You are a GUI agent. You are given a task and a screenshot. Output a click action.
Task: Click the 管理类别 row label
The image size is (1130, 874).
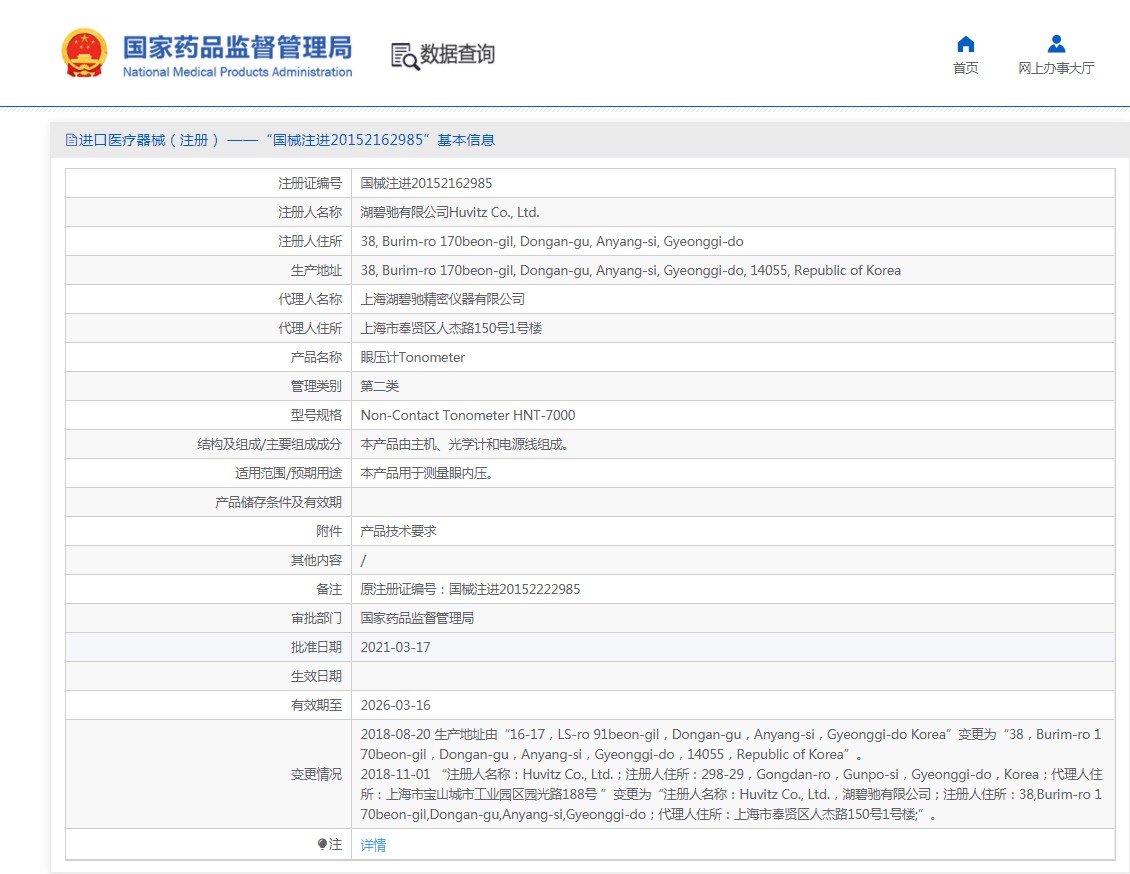pos(316,386)
